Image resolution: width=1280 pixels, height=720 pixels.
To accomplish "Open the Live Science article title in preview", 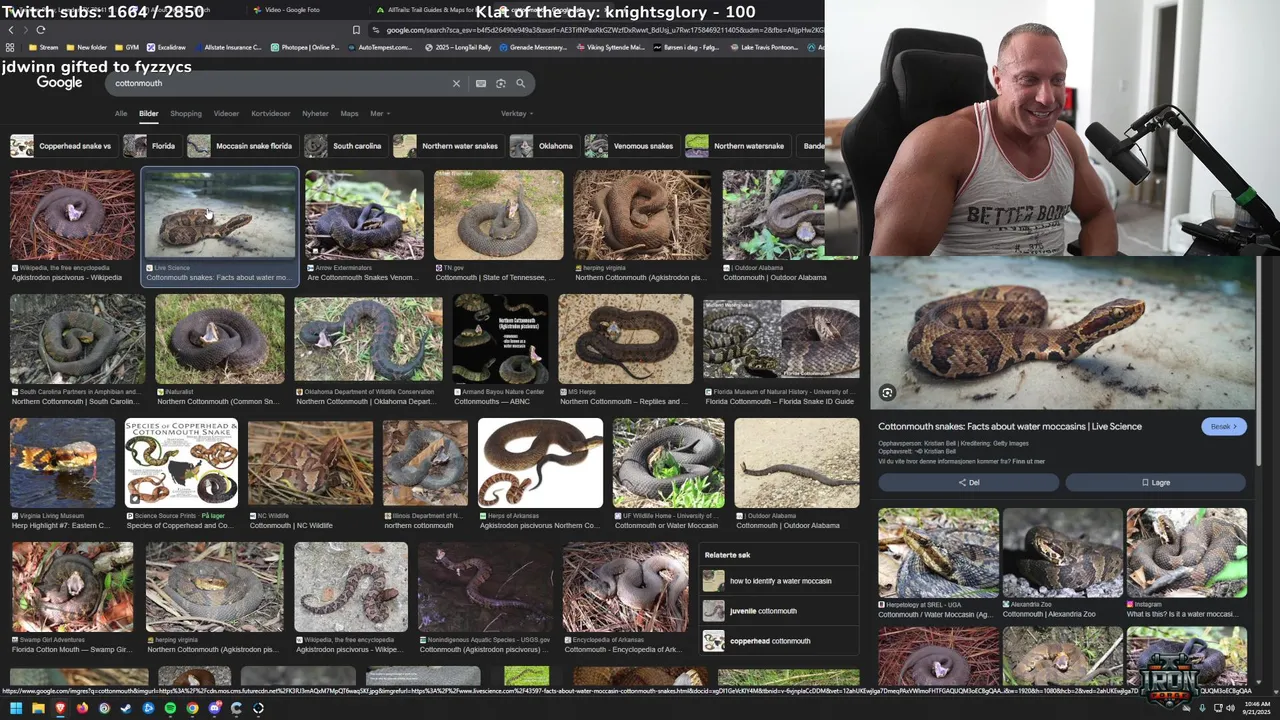I will [1010, 426].
